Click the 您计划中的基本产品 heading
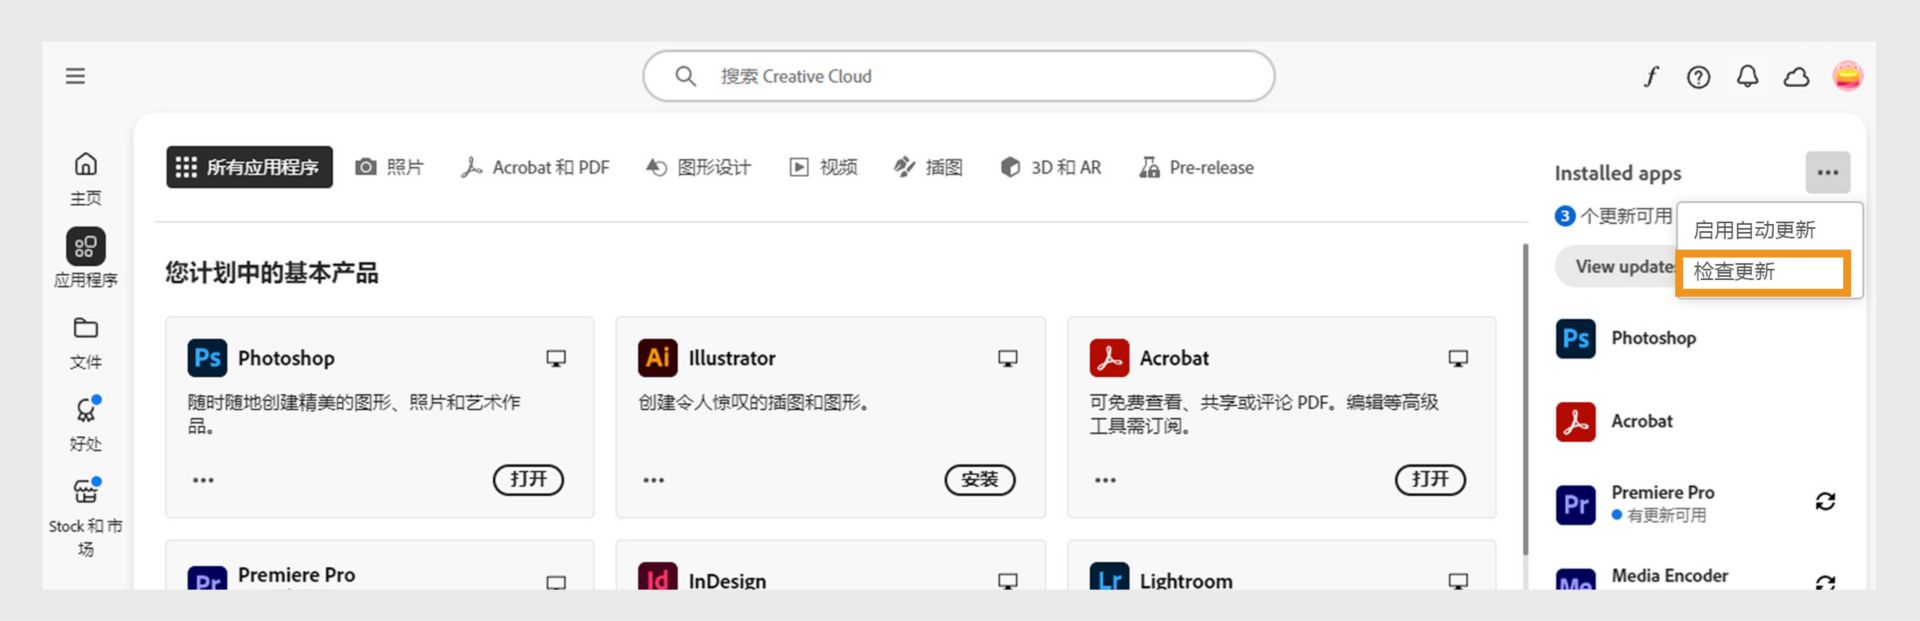 tap(271, 273)
